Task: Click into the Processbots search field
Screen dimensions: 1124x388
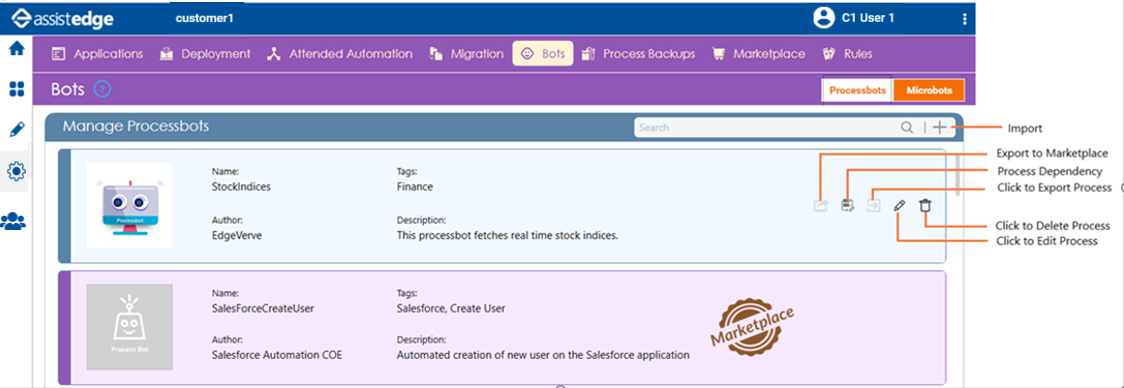Action: point(767,128)
